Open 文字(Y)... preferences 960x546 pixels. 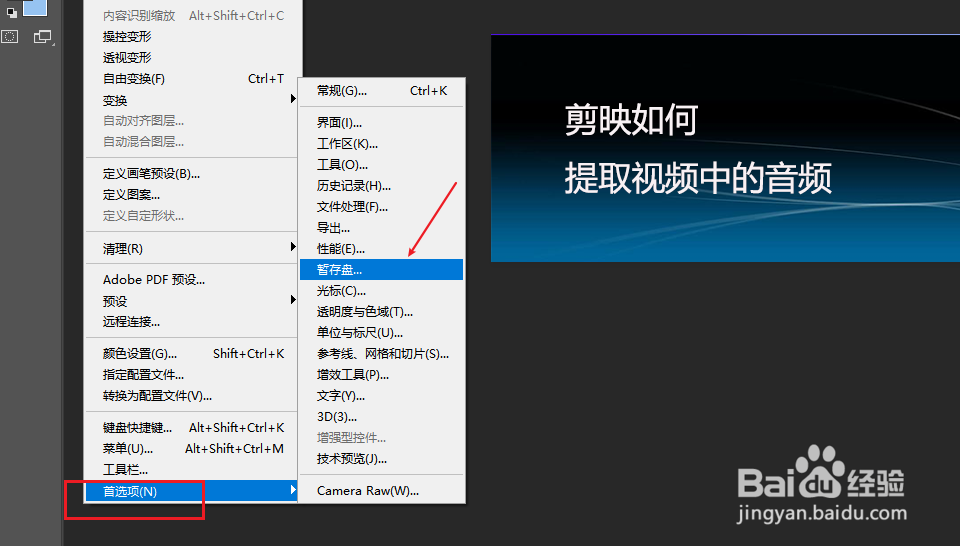pos(381,396)
